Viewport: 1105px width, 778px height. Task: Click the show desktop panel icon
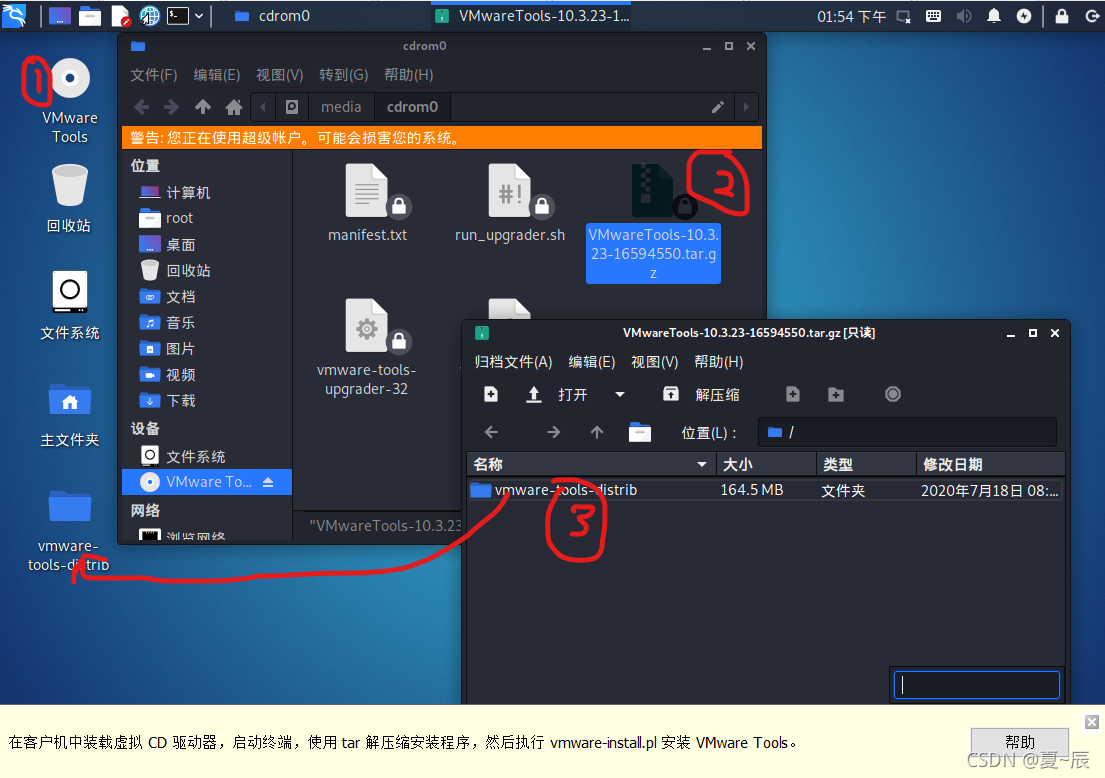[59, 16]
